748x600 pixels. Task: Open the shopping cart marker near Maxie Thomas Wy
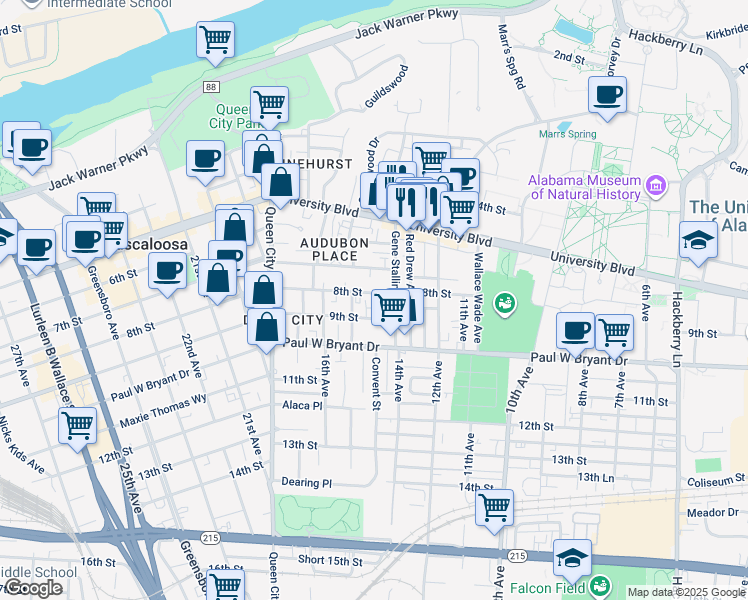[77, 427]
